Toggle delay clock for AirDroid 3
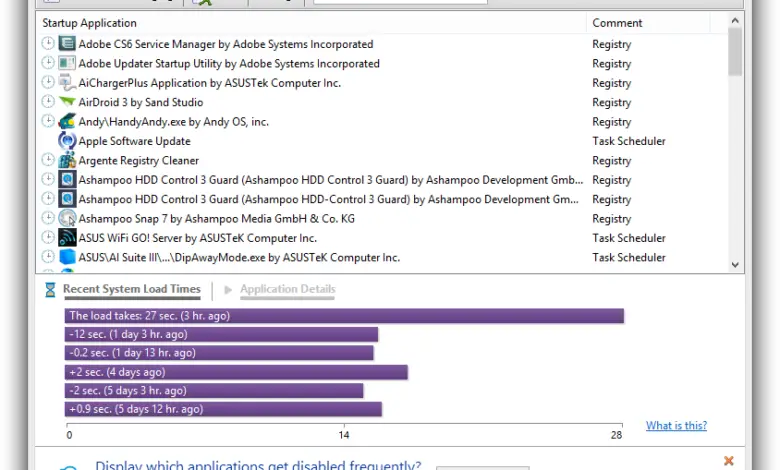The image size is (780, 470). tap(48, 101)
